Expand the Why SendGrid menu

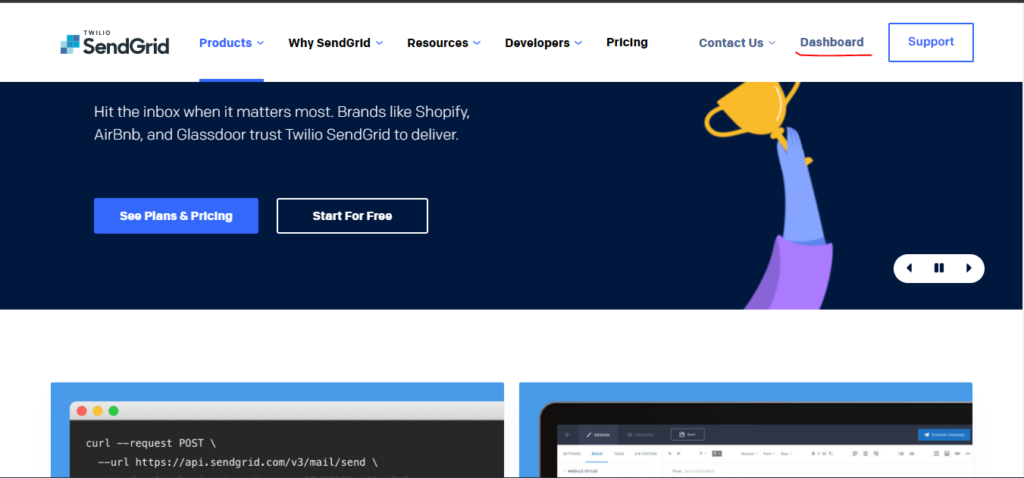point(336,43)
